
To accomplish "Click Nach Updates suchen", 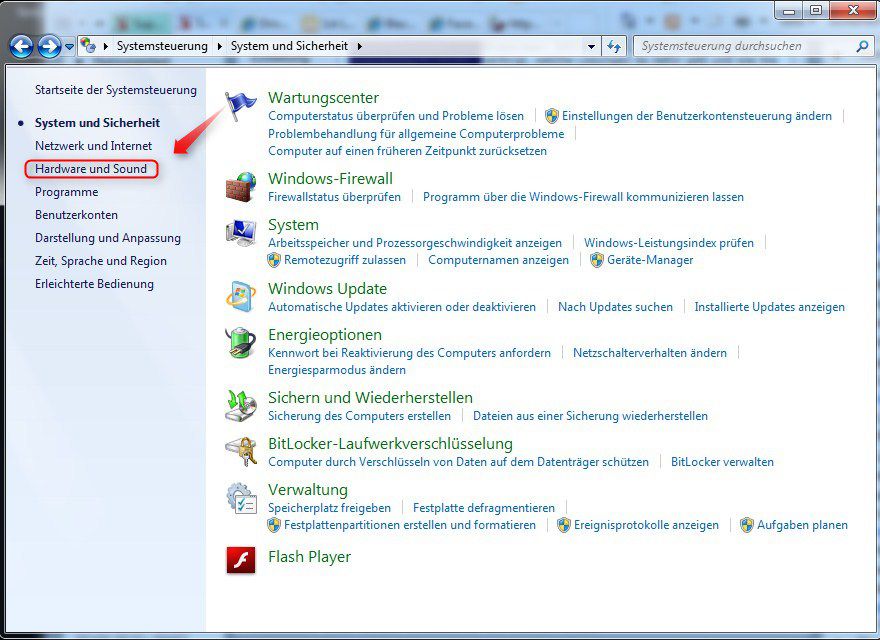I will click(x=614, y=307).
